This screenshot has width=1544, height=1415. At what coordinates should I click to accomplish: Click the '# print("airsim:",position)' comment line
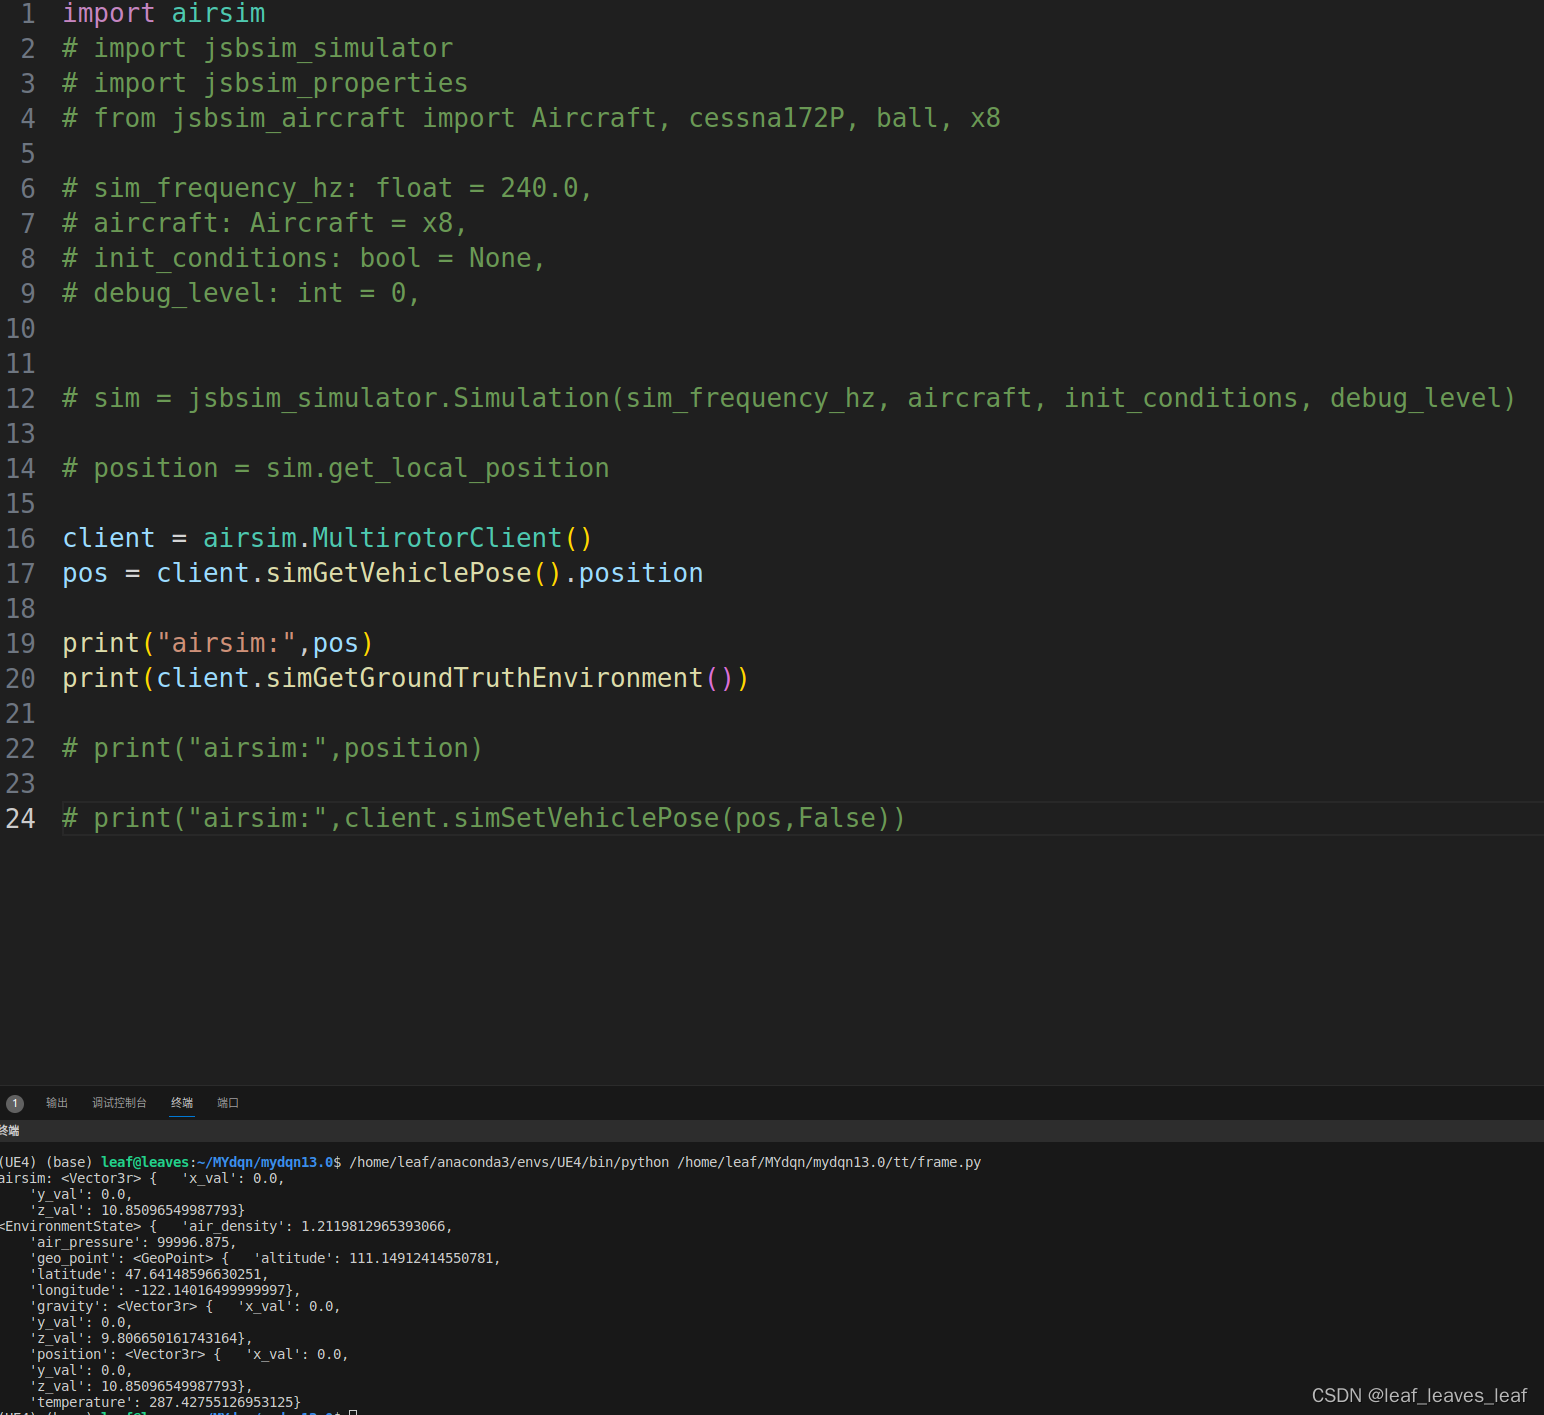pyautogui.click(x=272, y=748)
